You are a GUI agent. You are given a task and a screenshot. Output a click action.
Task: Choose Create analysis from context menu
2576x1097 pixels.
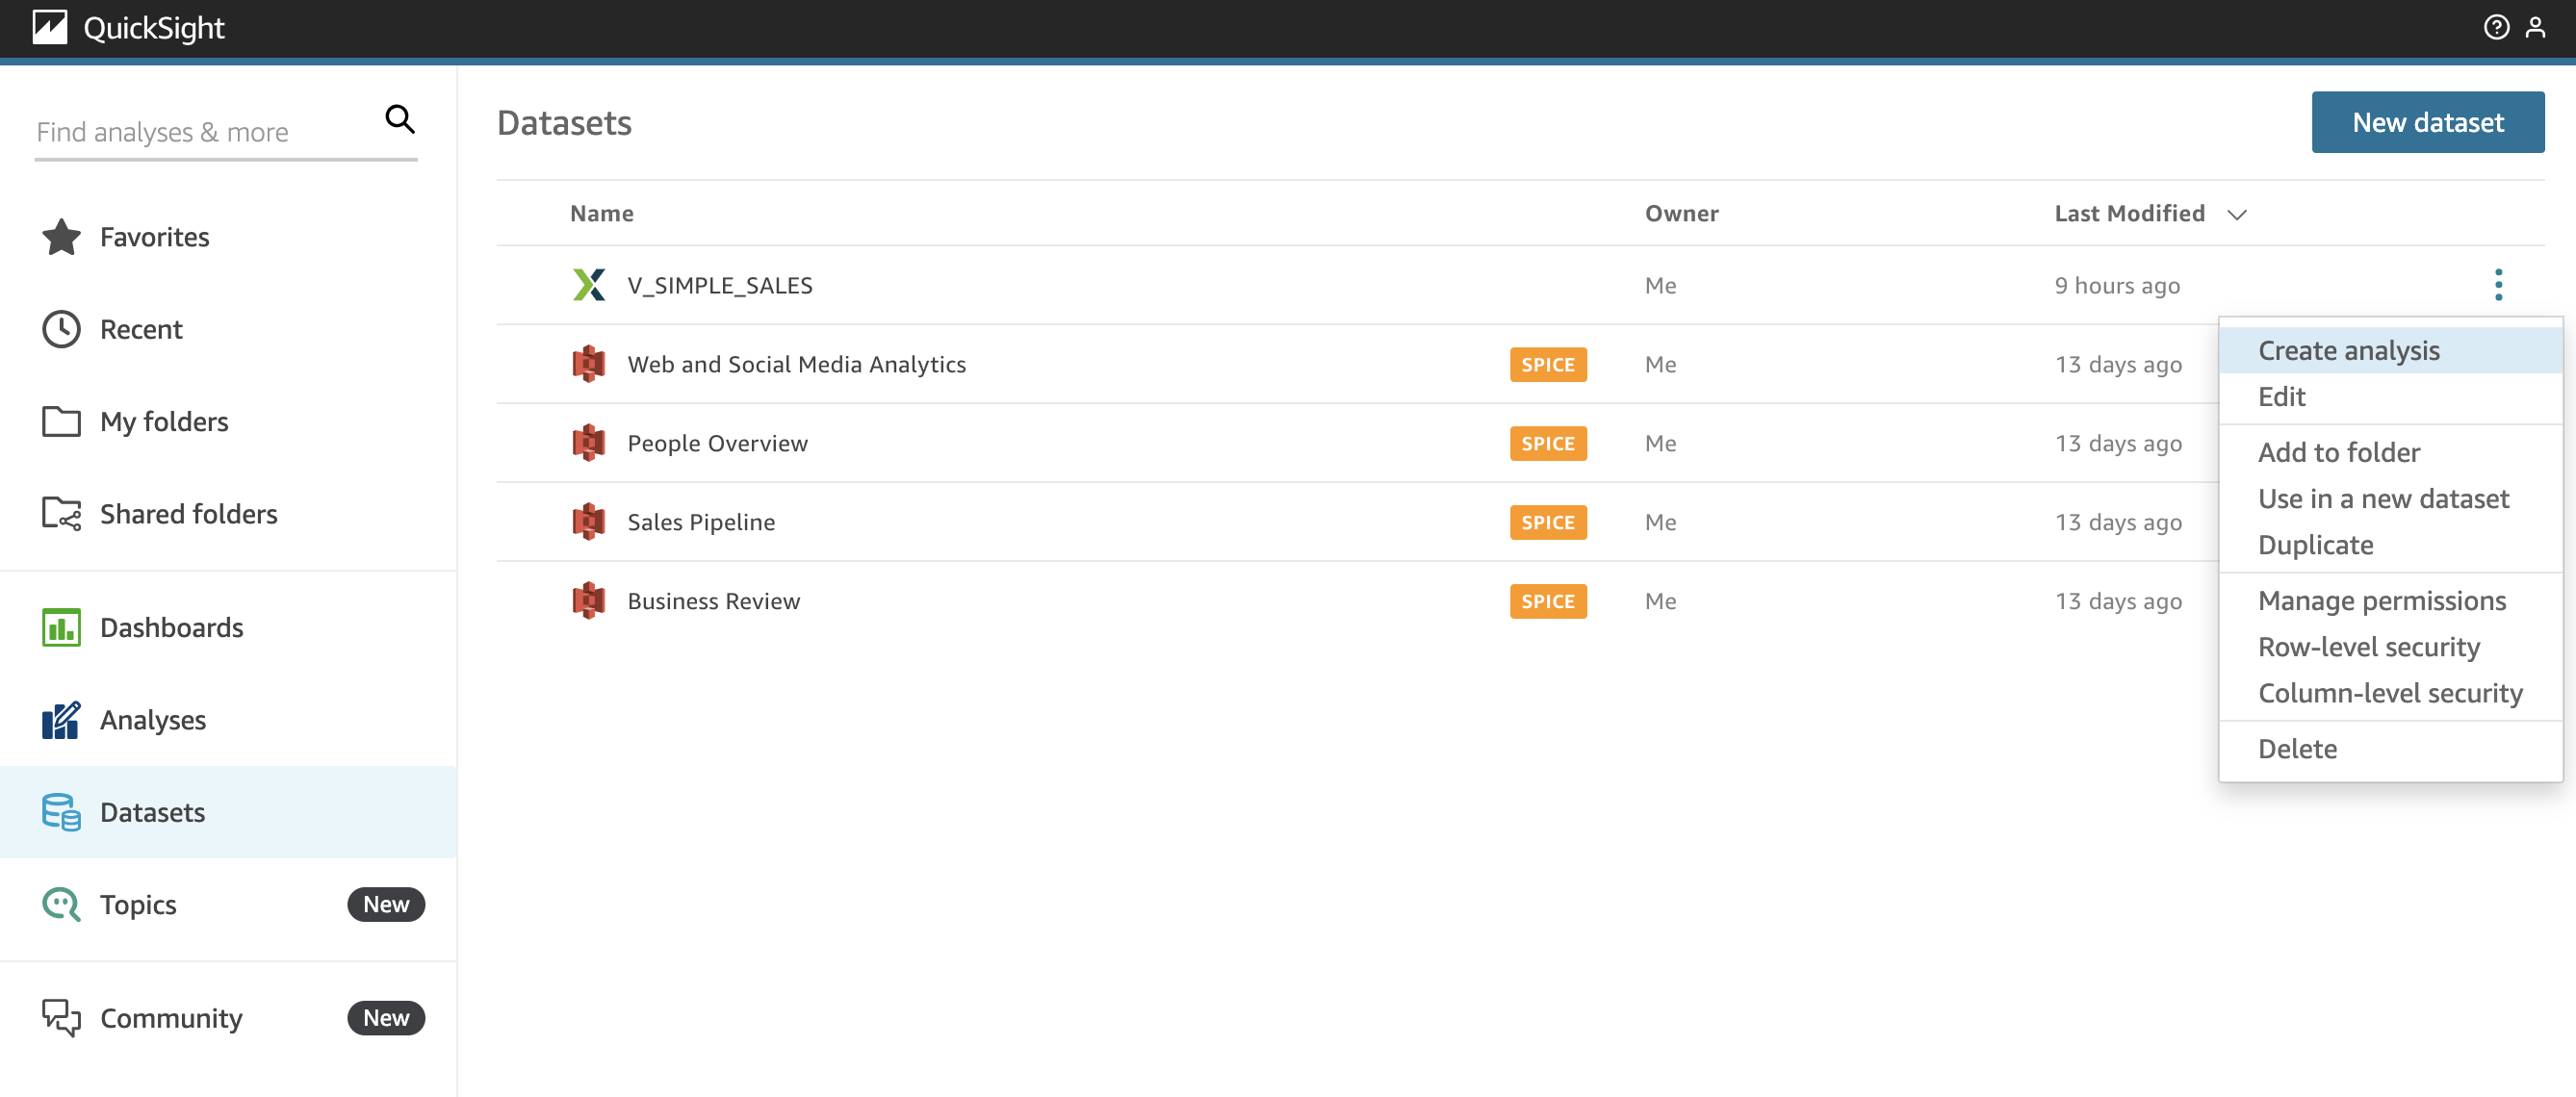2390,350
